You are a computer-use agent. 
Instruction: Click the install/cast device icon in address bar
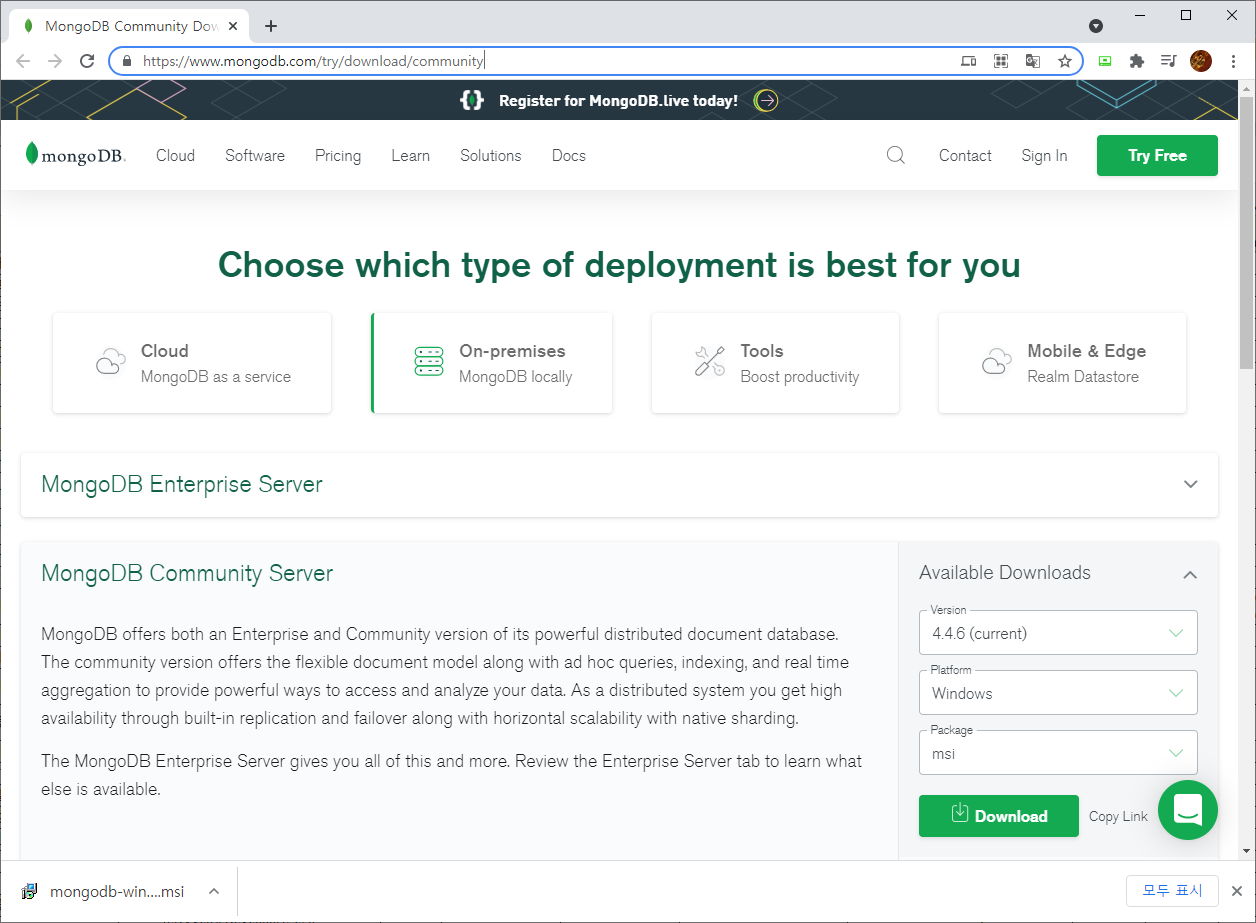(x=968, y=61)
